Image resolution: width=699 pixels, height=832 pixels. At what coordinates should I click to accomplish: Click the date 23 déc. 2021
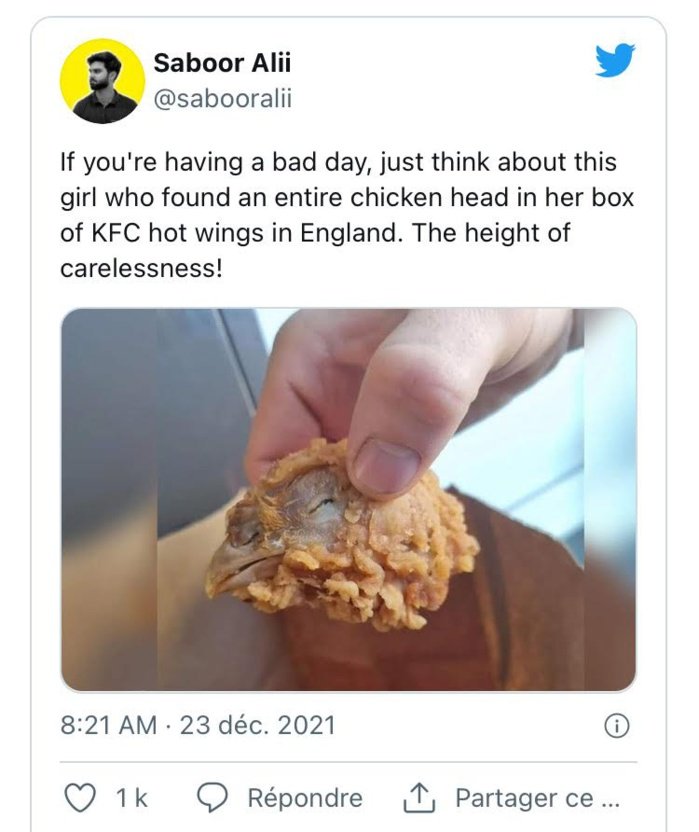tap(257, 725)
